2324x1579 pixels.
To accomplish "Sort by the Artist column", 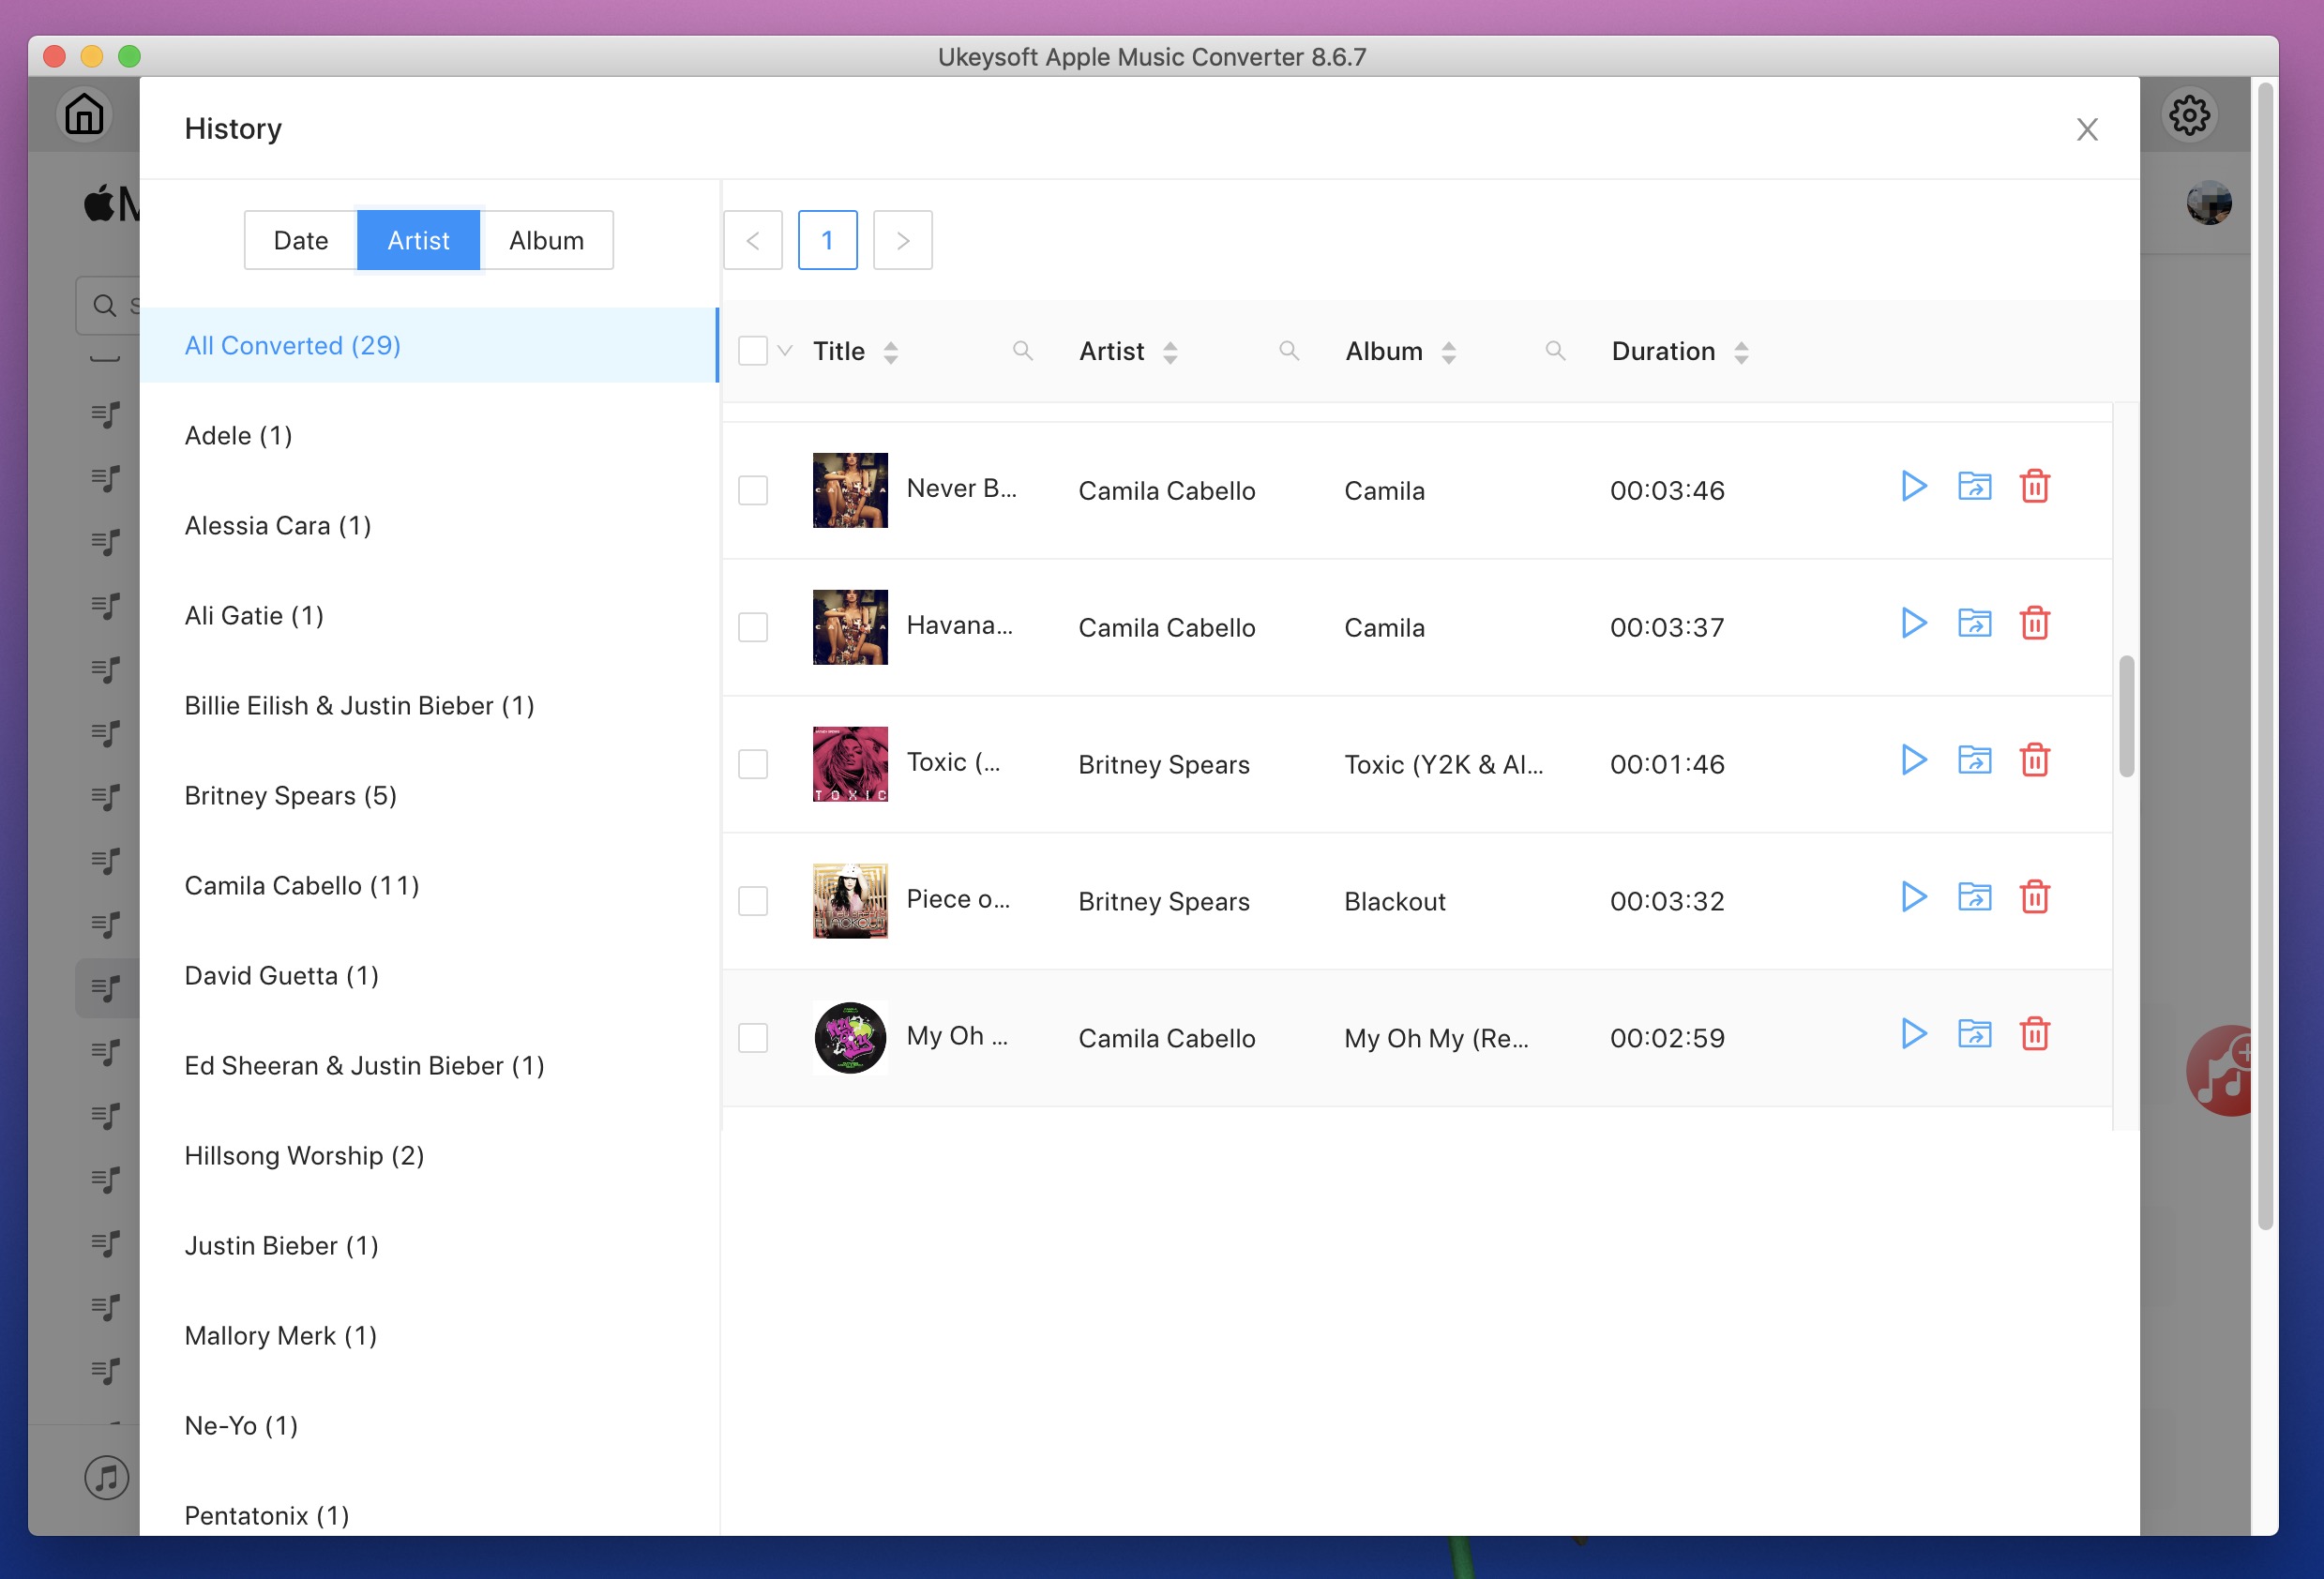I will (1170, 352).
